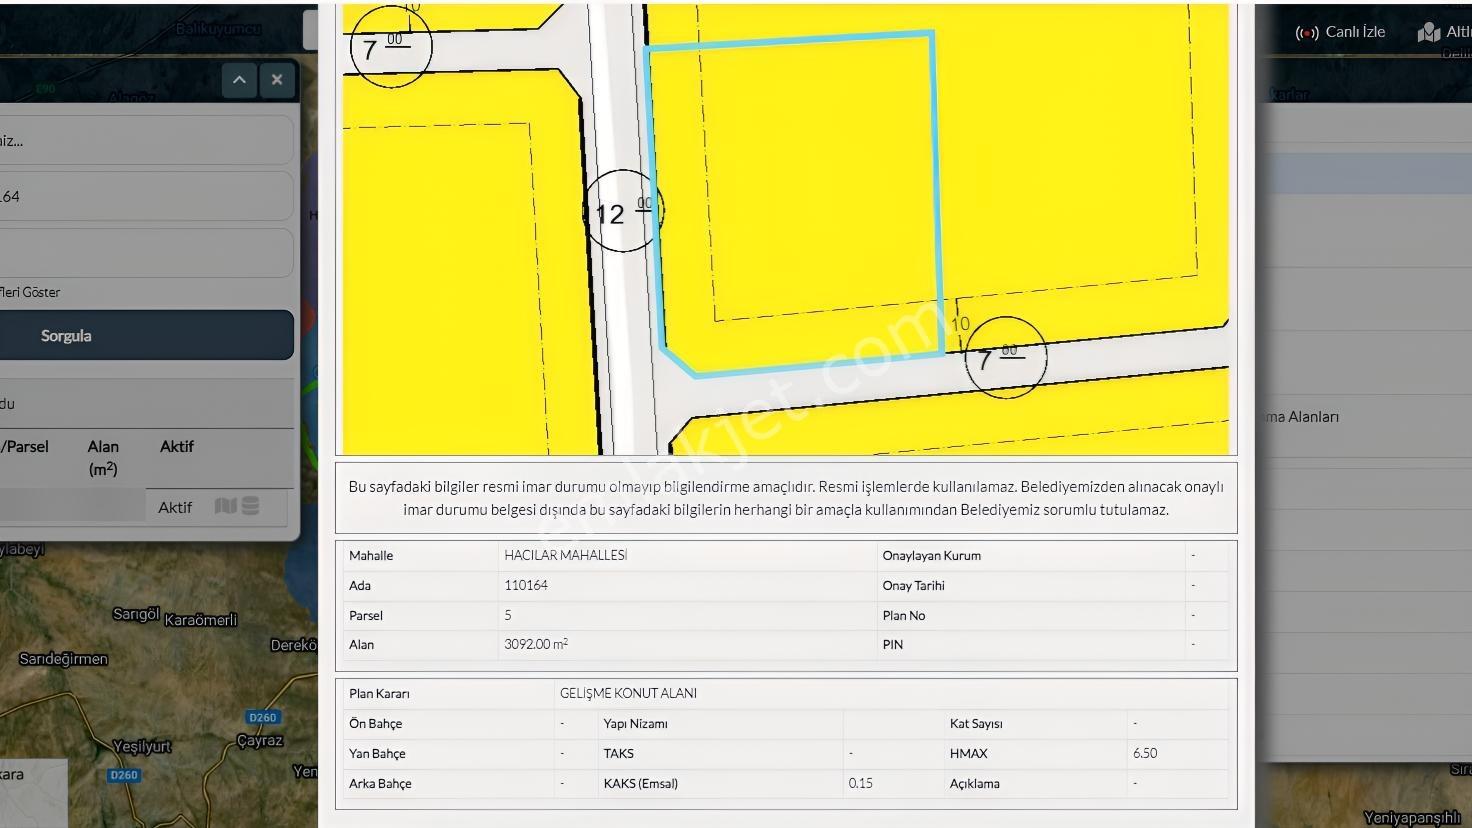This screenshot has width=1472, height=828.
Task: Click the Çayraz label on the map
Action: pos(260,741)
